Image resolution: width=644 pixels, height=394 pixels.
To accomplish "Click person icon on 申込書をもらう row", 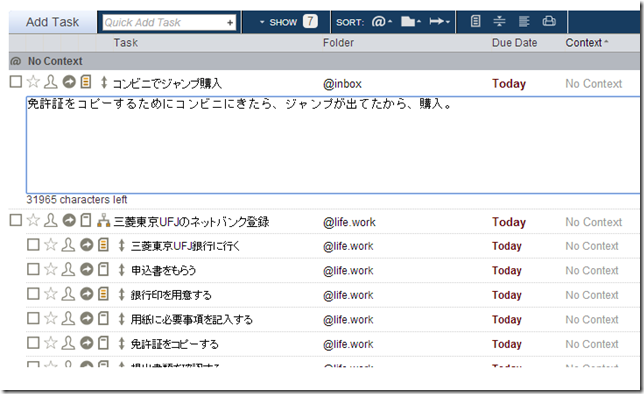I will 68,269.
